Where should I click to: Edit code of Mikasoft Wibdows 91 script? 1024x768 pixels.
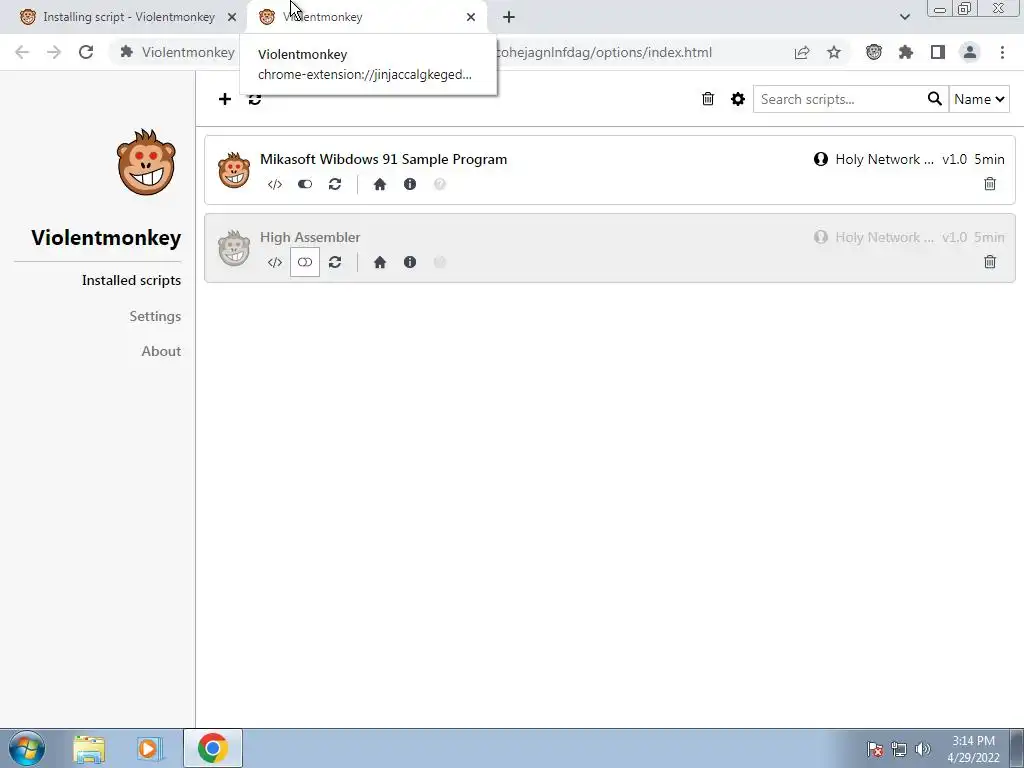275,184
